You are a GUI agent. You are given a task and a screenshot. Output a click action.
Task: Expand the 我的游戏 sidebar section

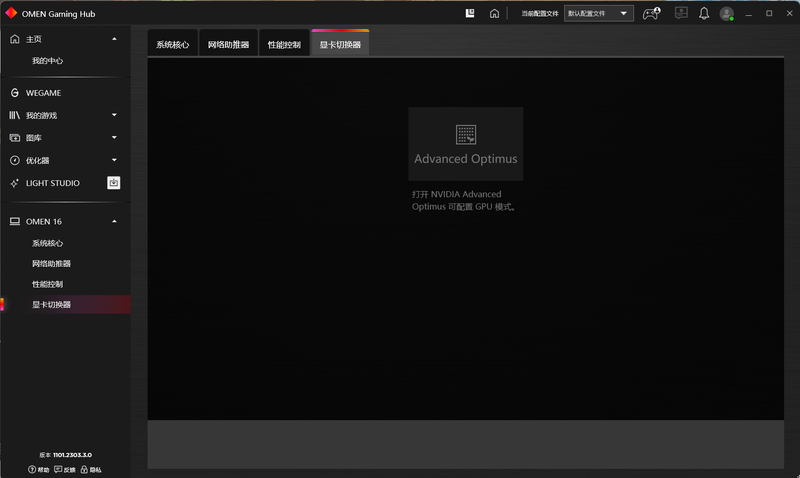coord(114,115)
